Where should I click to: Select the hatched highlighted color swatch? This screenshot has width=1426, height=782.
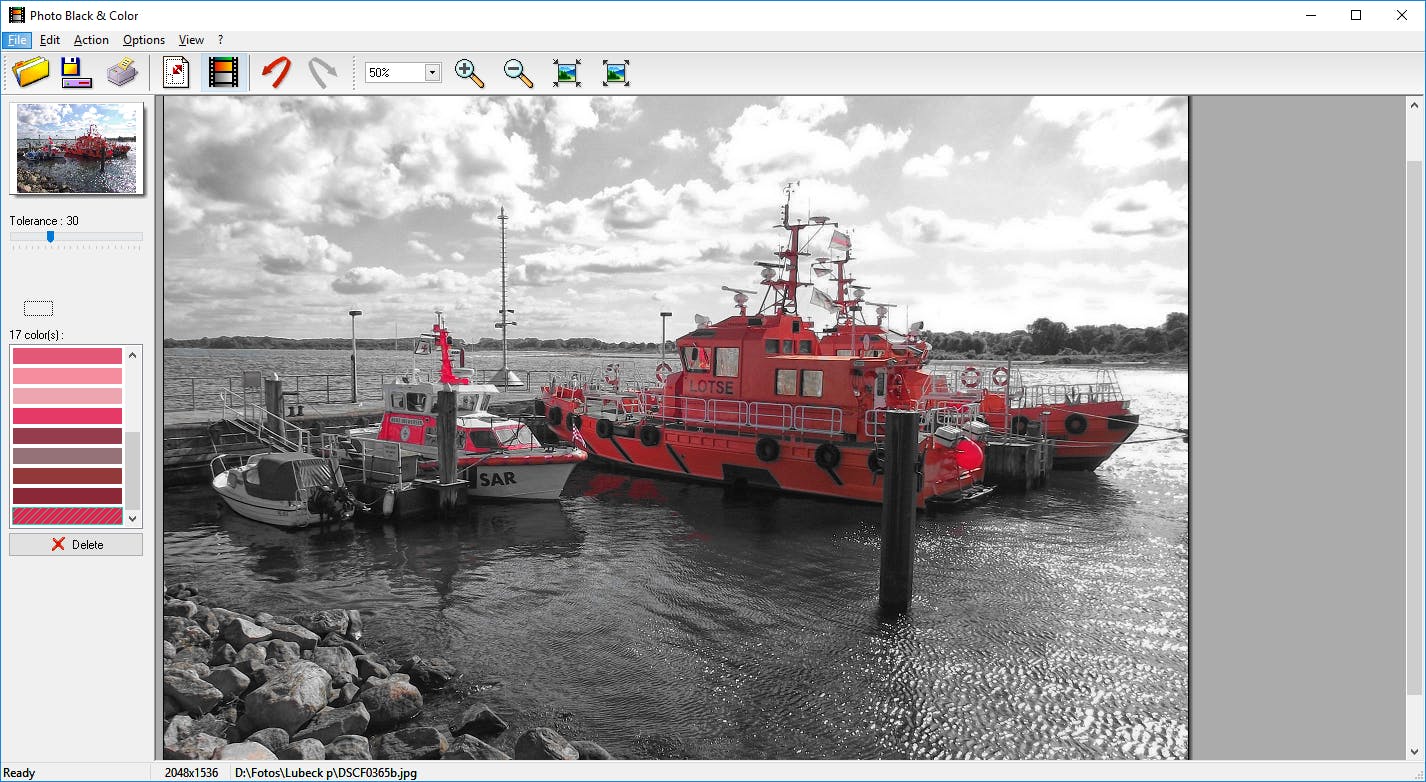[67, 516]
